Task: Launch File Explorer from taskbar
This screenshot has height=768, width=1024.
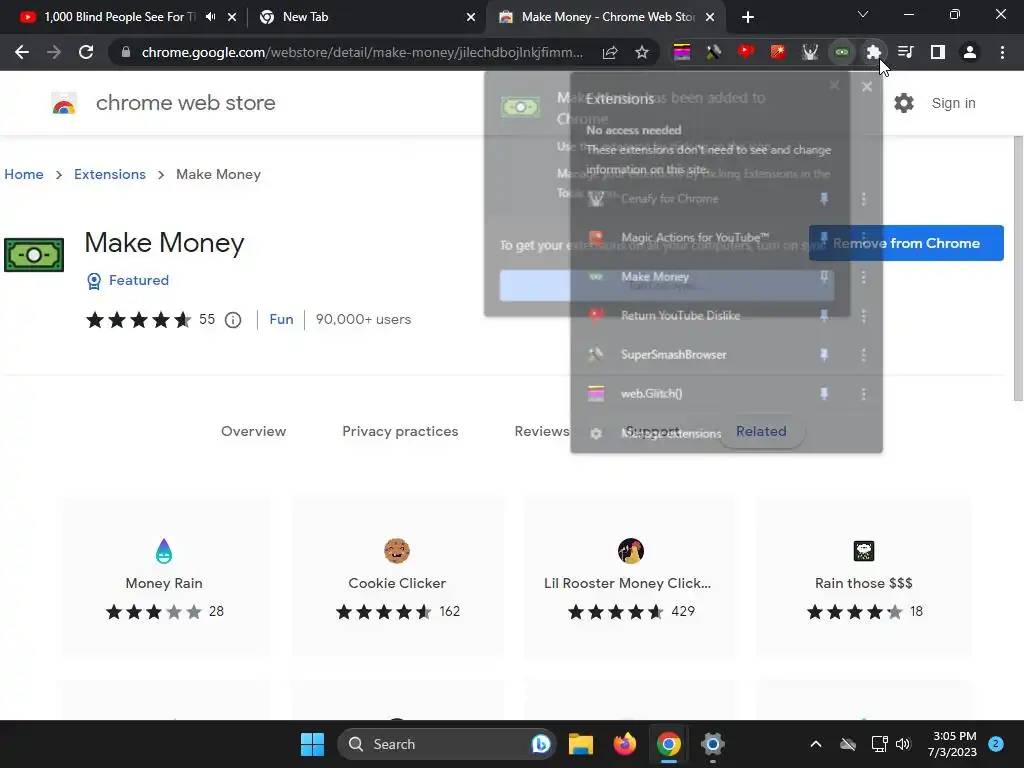Action: coord(581,744)
